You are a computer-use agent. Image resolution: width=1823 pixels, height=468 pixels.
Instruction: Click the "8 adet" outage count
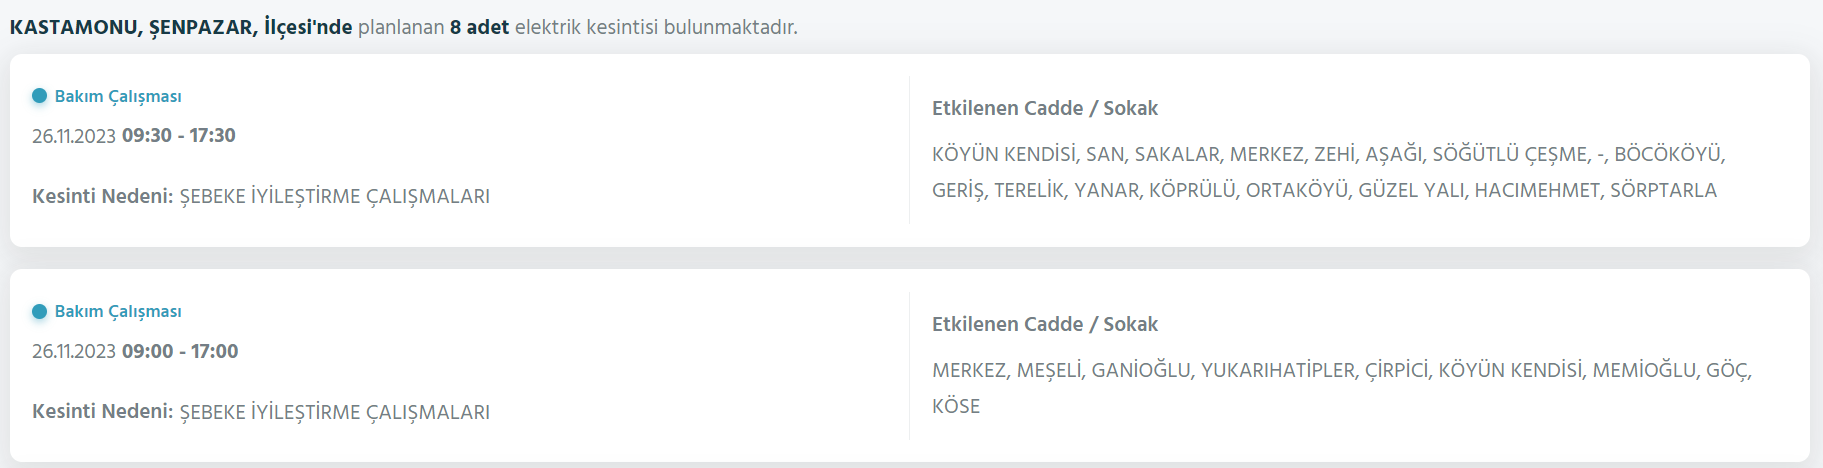click(x=479, y=27)
